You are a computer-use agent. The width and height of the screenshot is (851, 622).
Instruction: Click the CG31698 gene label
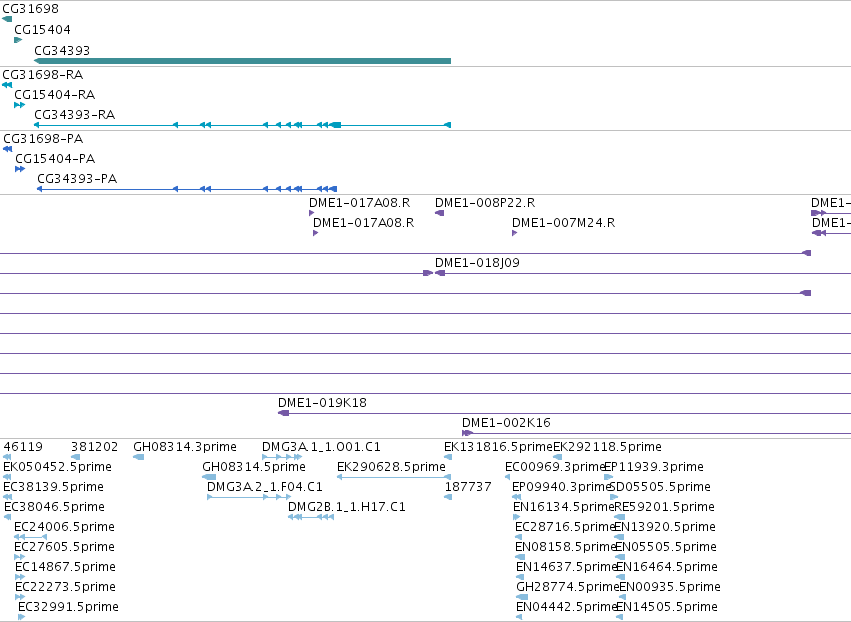30,9
